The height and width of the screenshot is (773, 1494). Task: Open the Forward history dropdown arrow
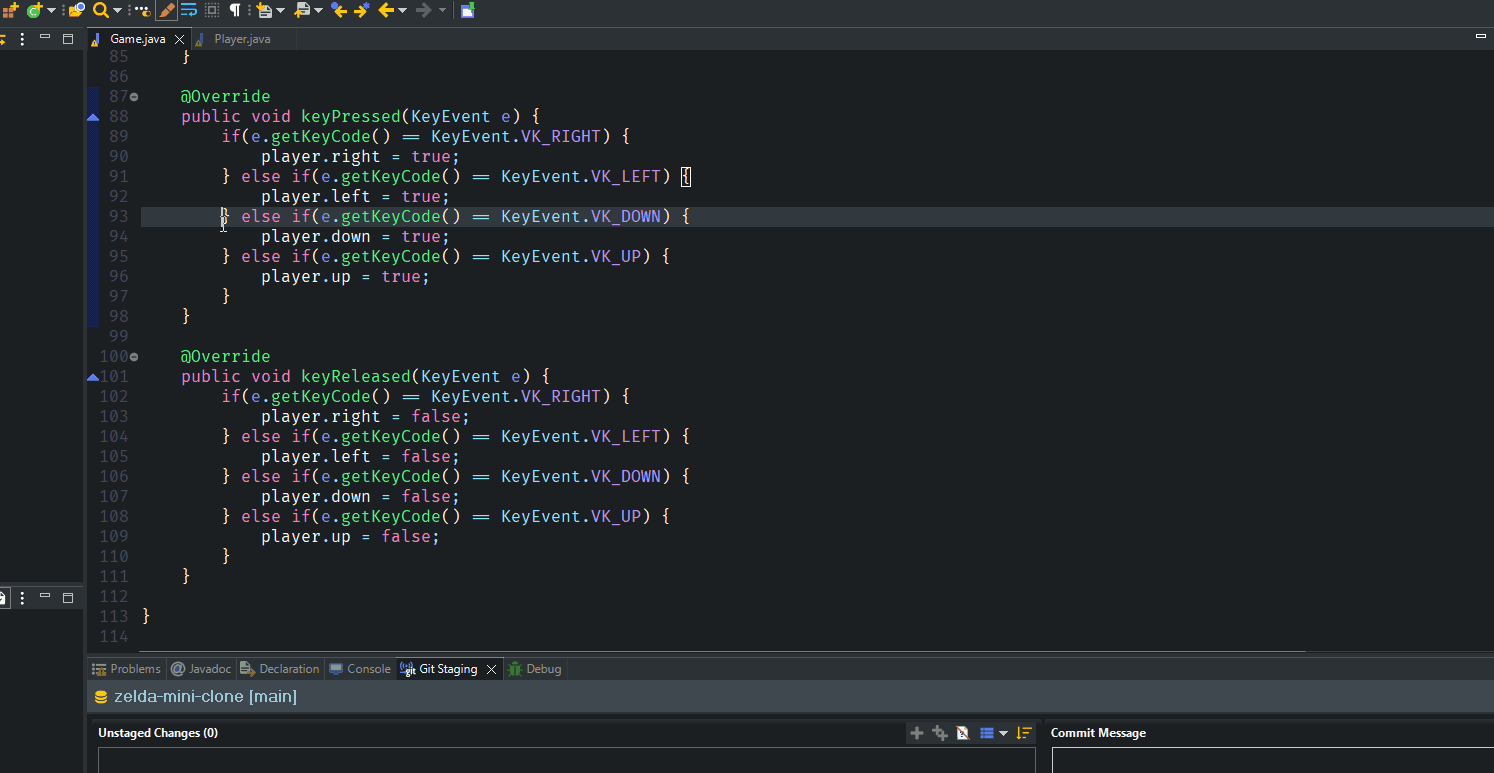click(x=441, y=10)
